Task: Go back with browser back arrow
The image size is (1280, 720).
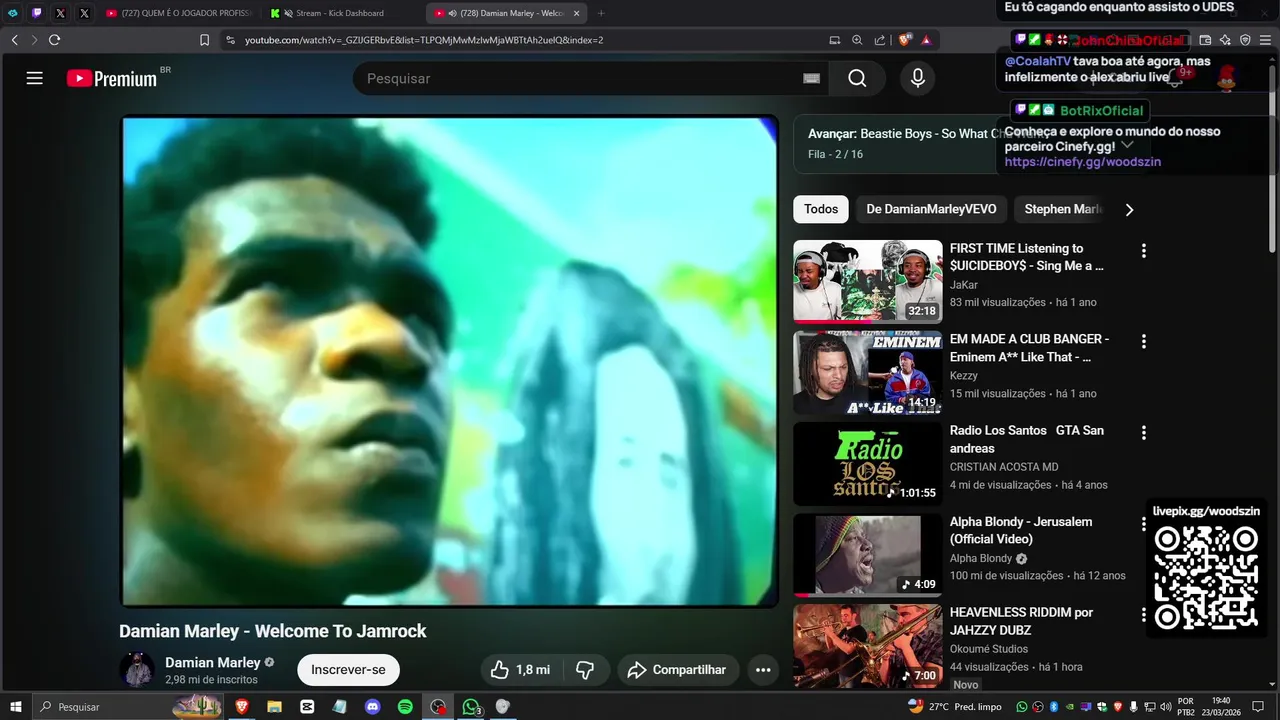Action: point(15,40)
